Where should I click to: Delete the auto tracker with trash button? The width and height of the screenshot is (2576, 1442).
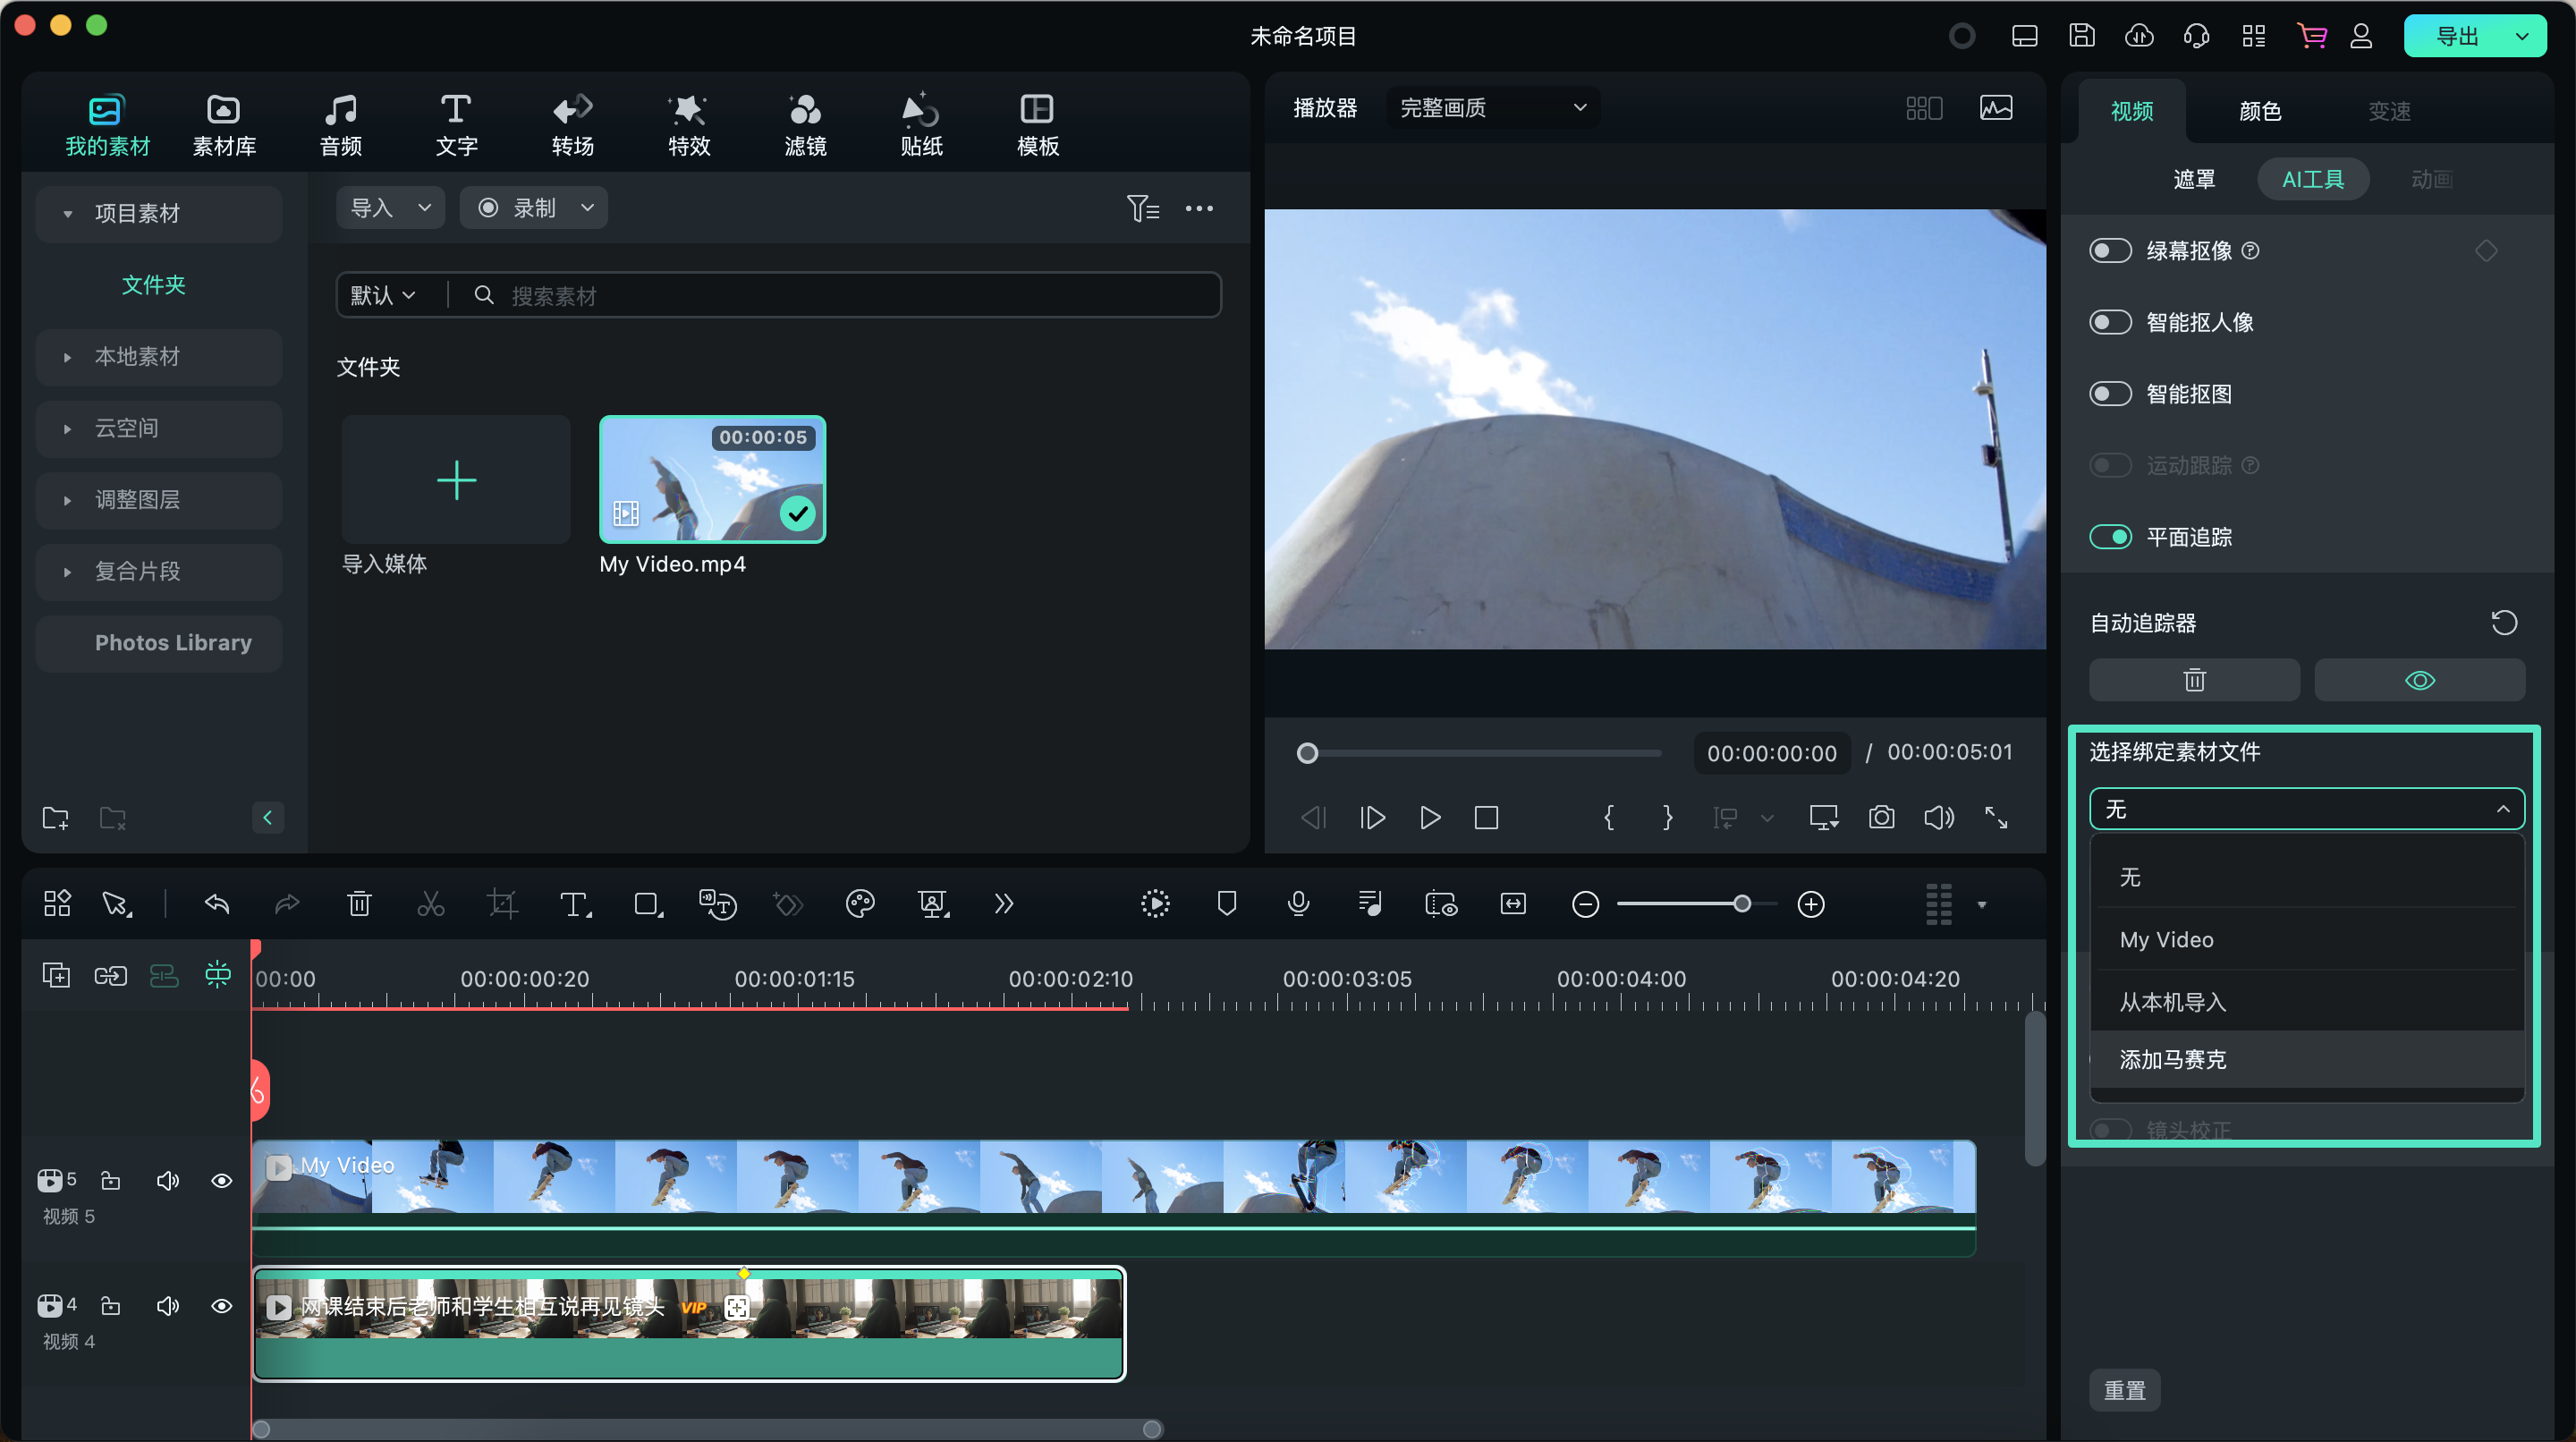click(x=2194, y=680)
